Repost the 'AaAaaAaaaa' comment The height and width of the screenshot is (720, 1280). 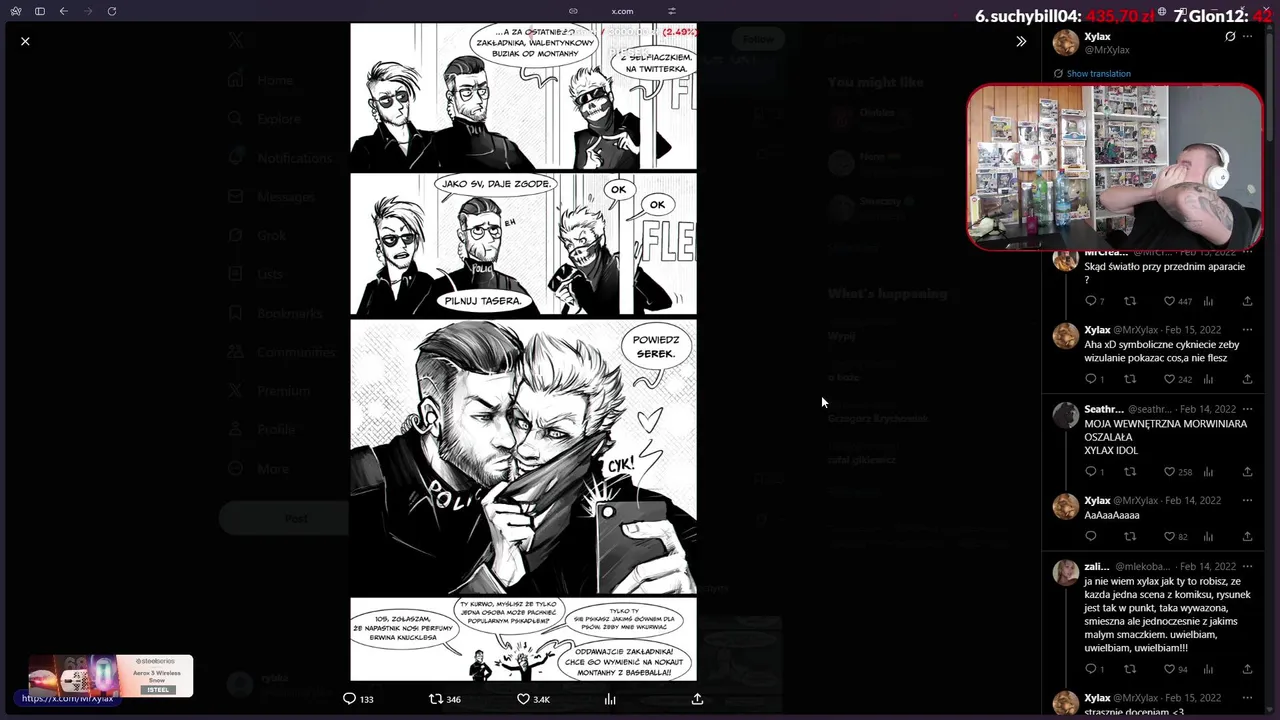tap(1130, 536)
